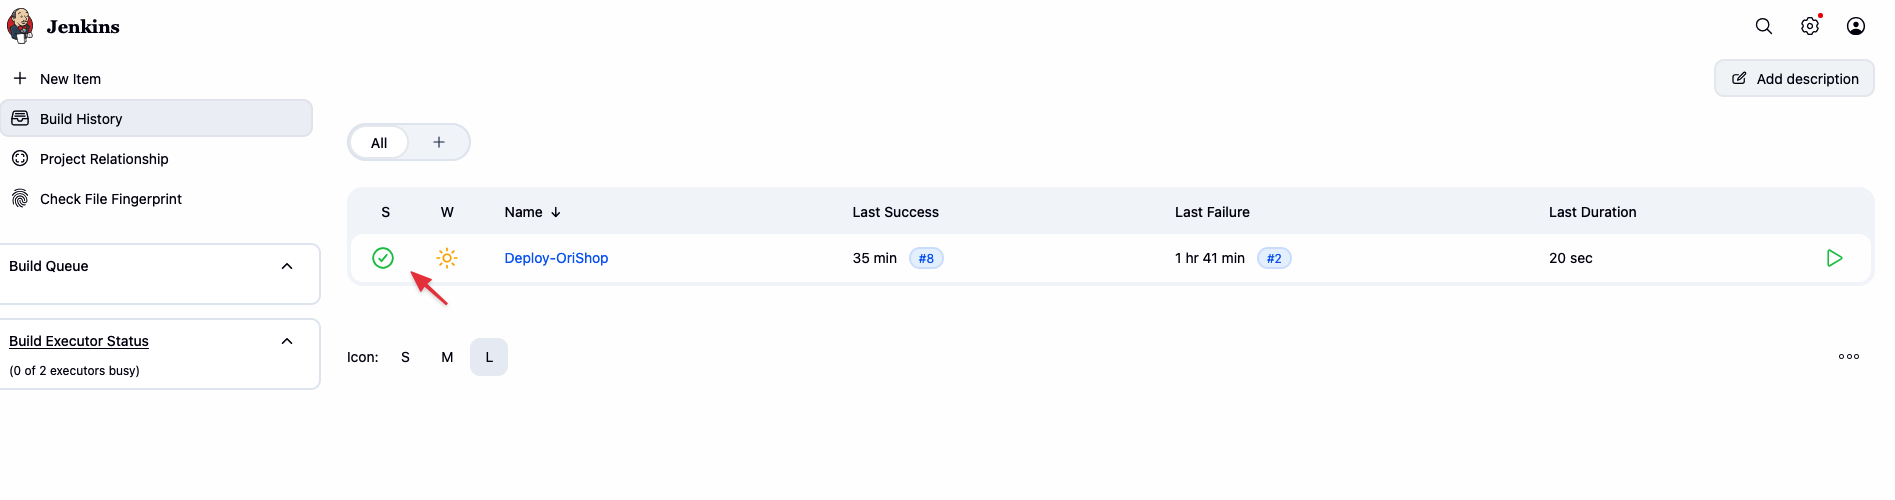Click the sunny weather health icon
Viewport: 1895px width, 500px height.
click(x=447, y=258)
